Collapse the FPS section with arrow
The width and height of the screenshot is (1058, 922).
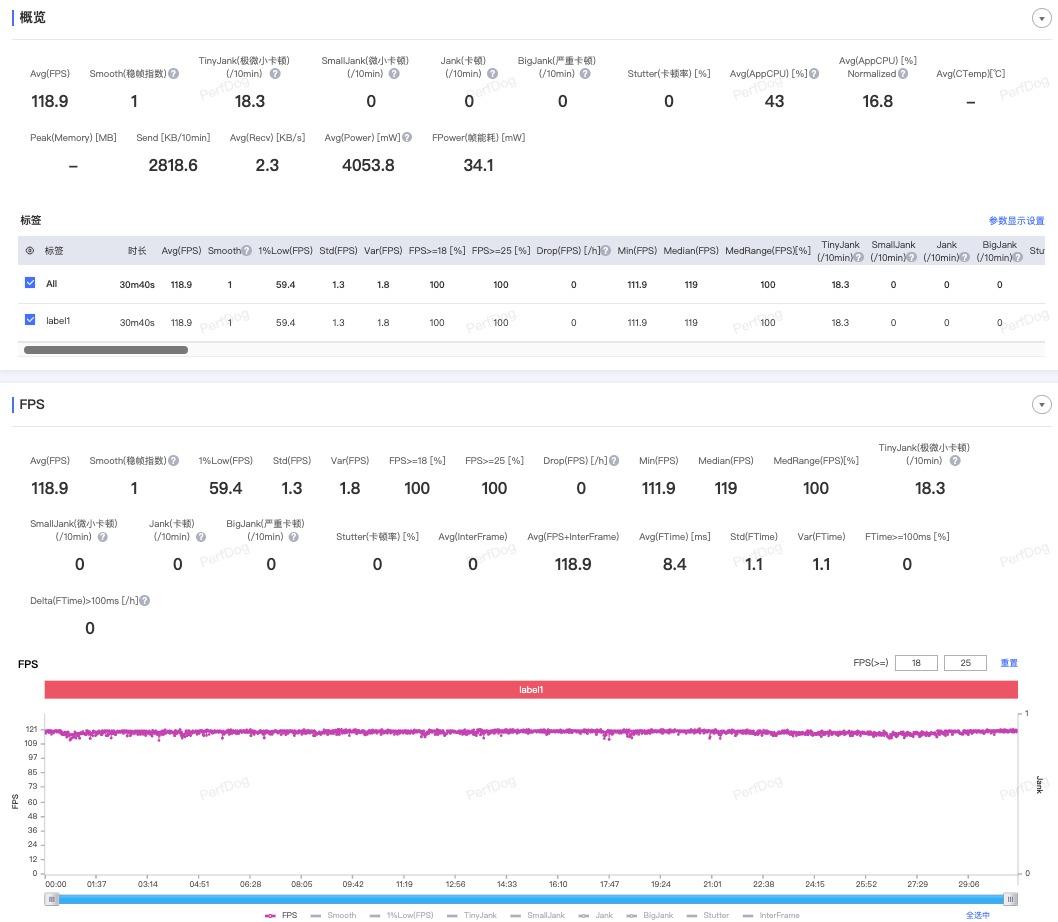1041,404
